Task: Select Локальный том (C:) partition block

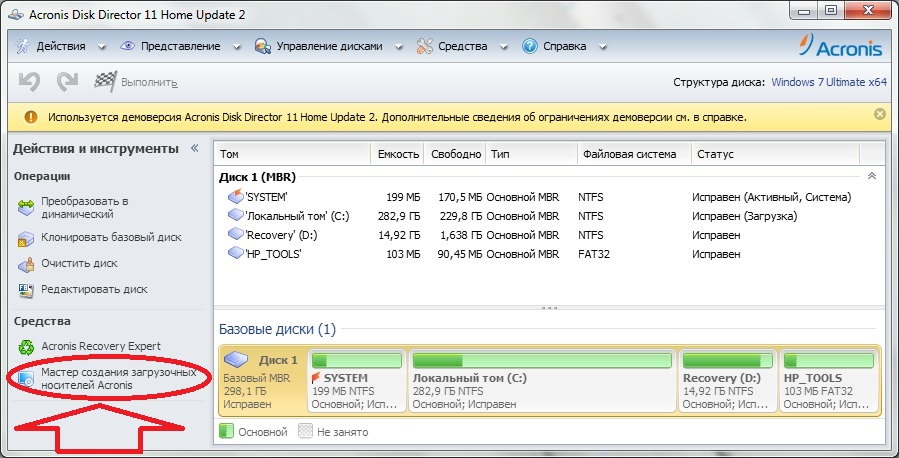Action: click(x=542, y=381)
